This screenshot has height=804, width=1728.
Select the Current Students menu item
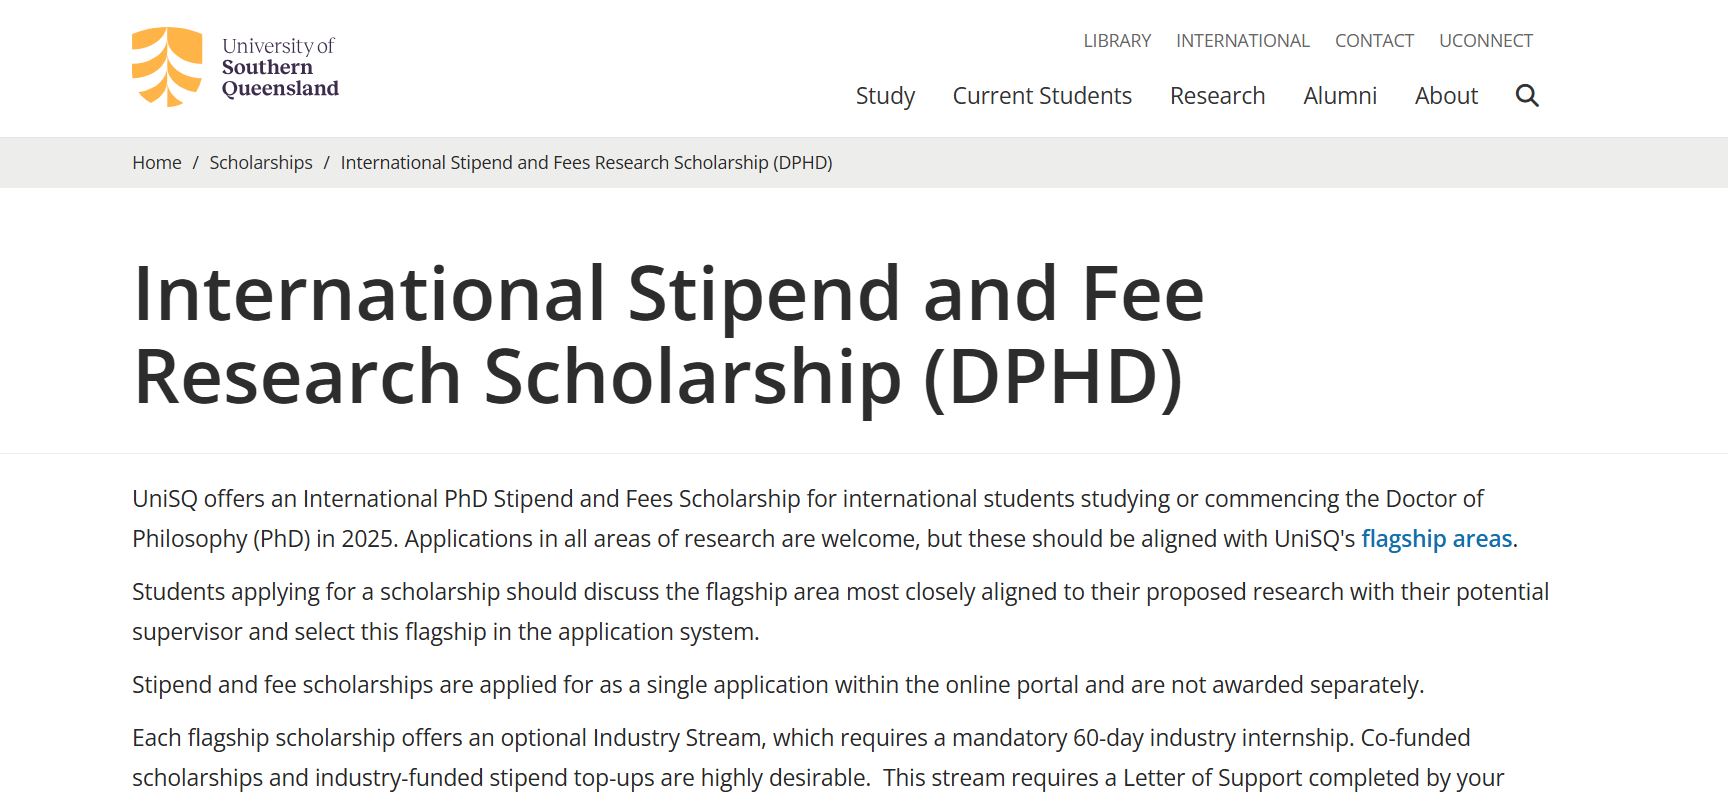(1042, 96)
